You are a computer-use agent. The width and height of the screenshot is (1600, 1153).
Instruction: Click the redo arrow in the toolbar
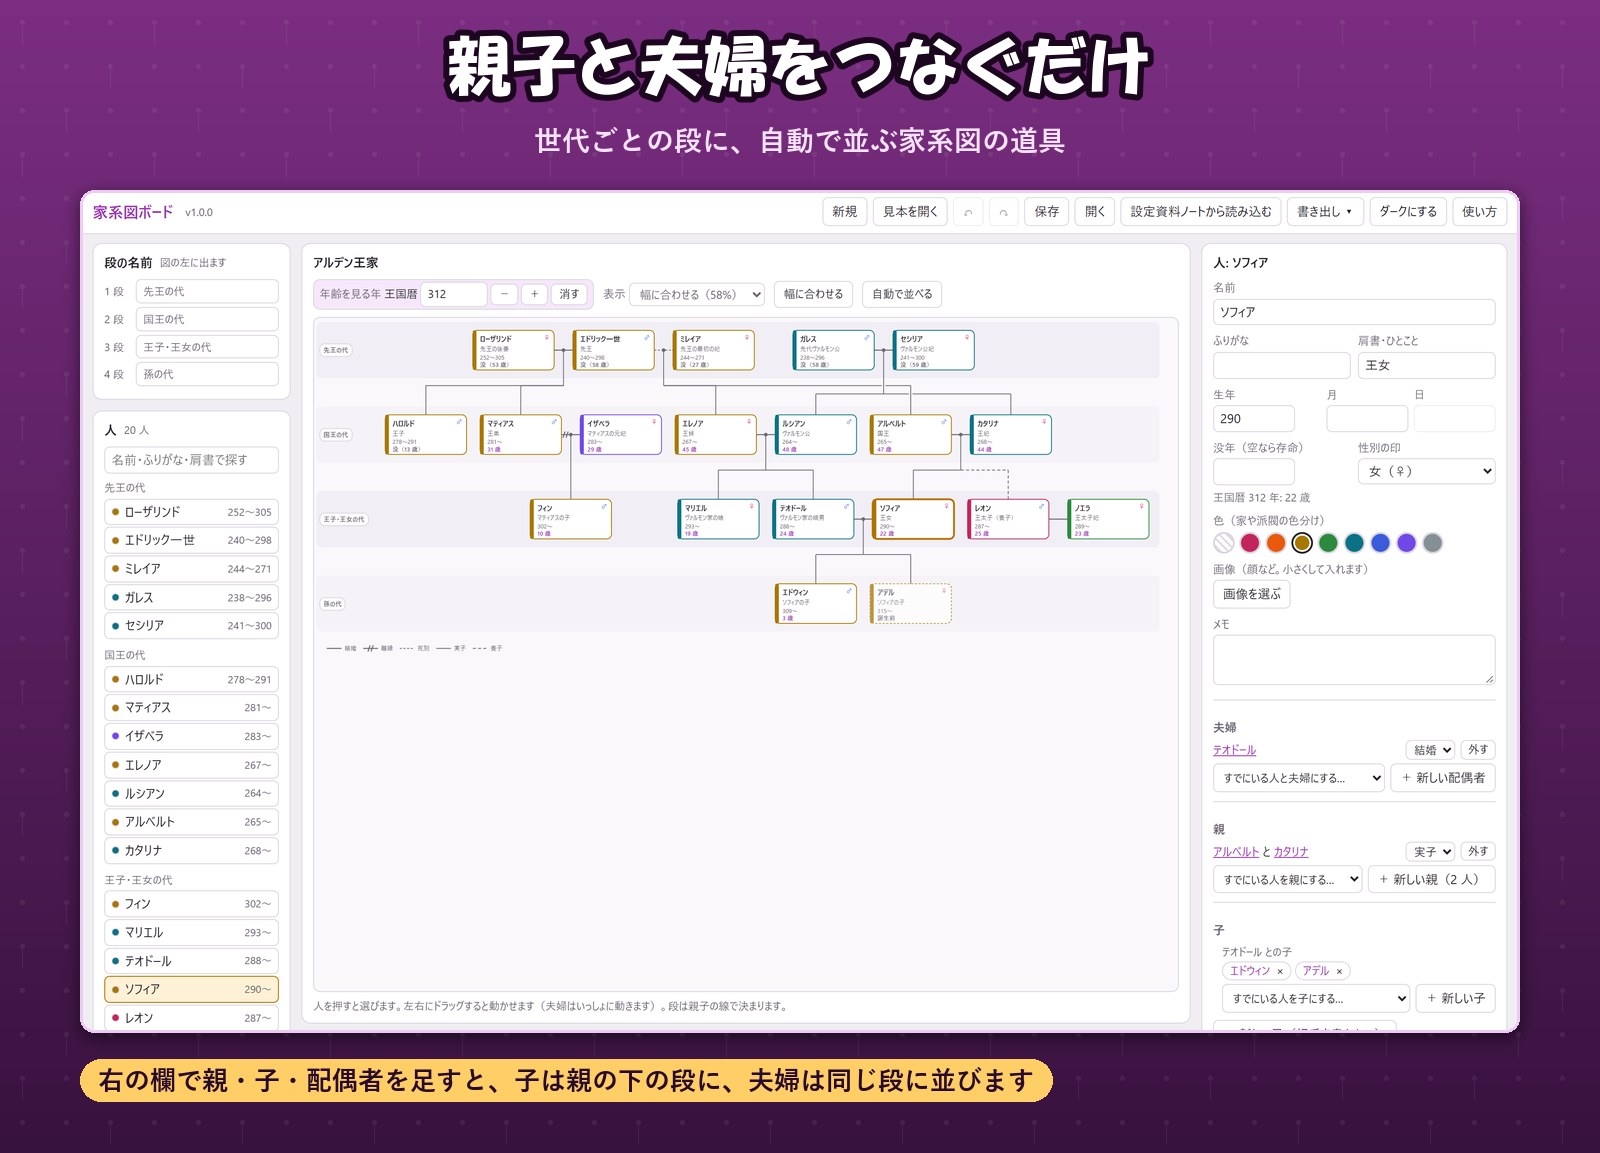1003,212
